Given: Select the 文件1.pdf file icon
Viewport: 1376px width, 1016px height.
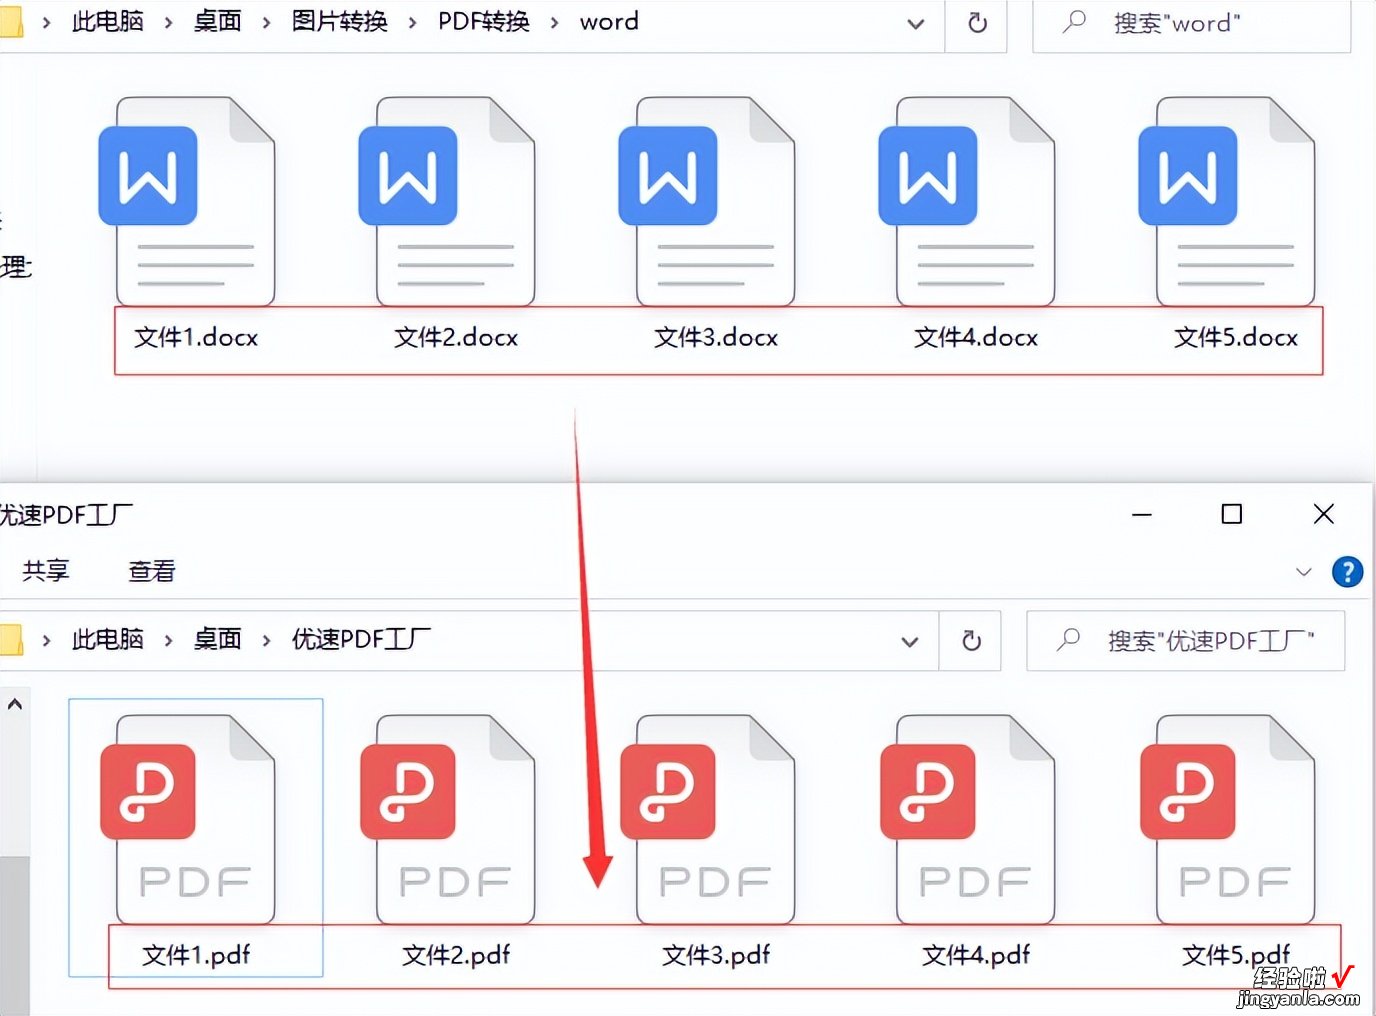Looking at the screenshot, I should pyautogui.click(x=187, y=819).
